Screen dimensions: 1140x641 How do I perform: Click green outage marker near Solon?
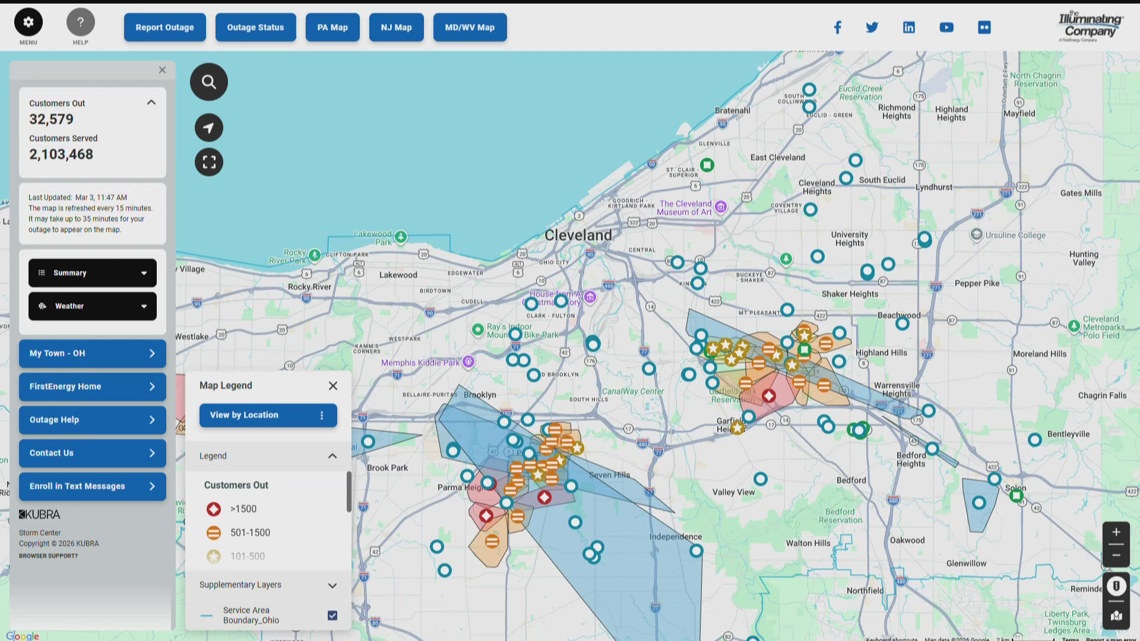pos(1016,496)
